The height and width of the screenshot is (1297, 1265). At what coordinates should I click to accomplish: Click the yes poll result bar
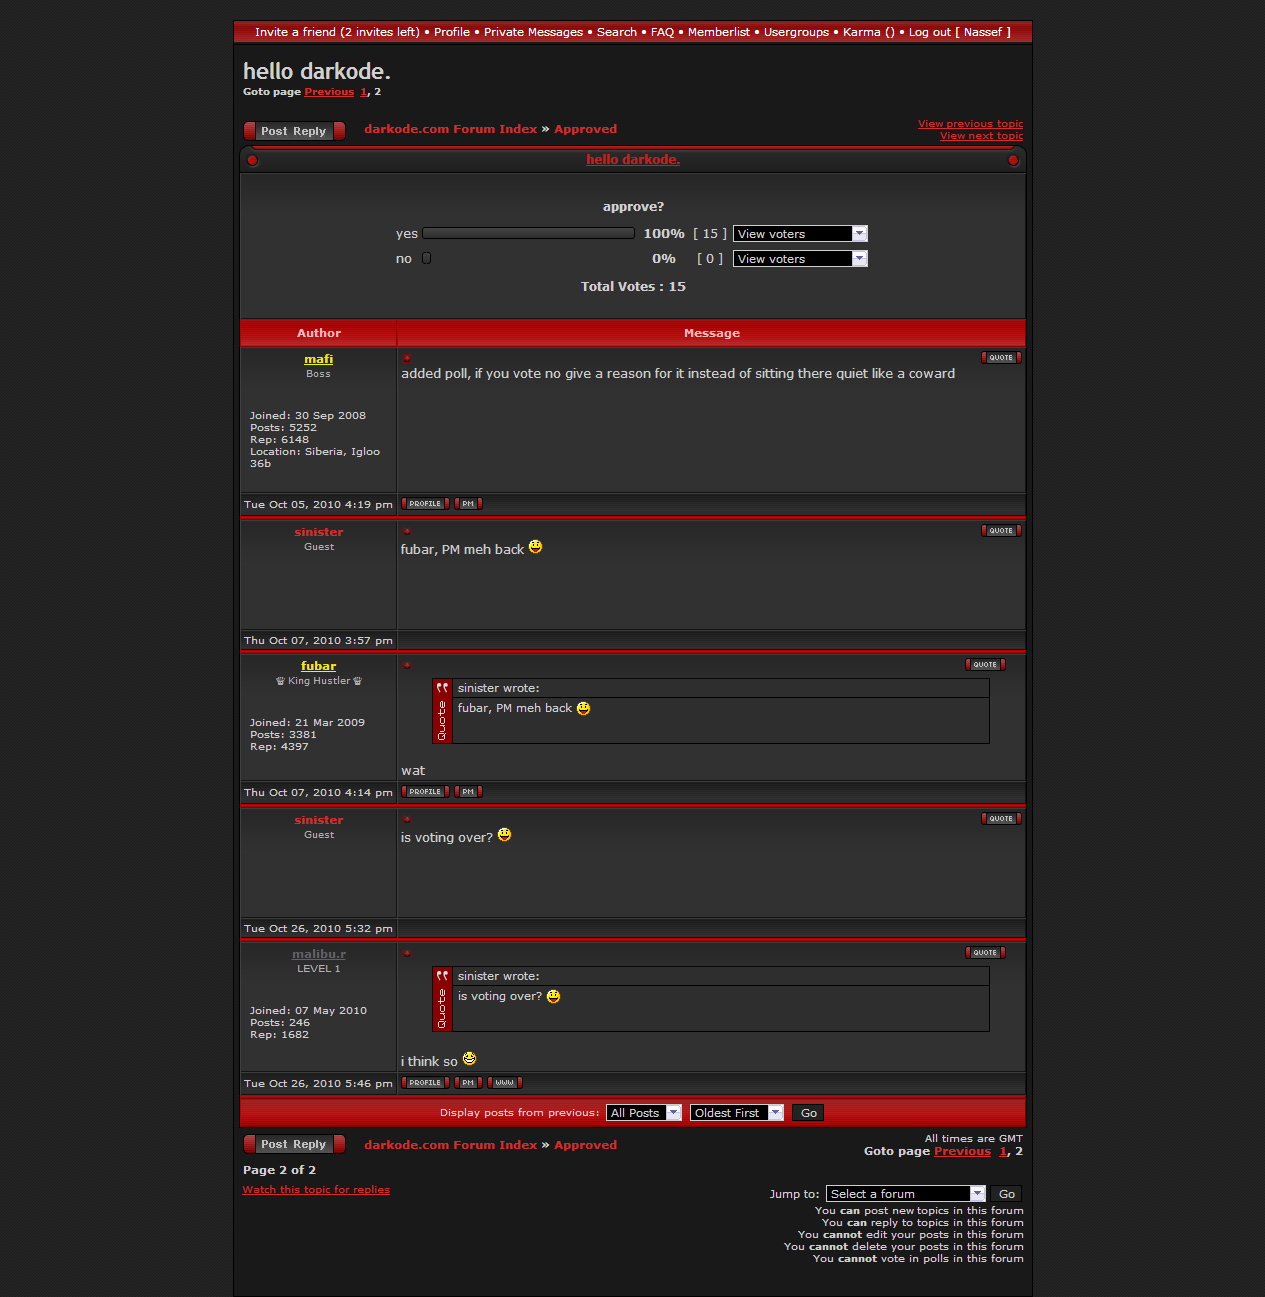528,234
